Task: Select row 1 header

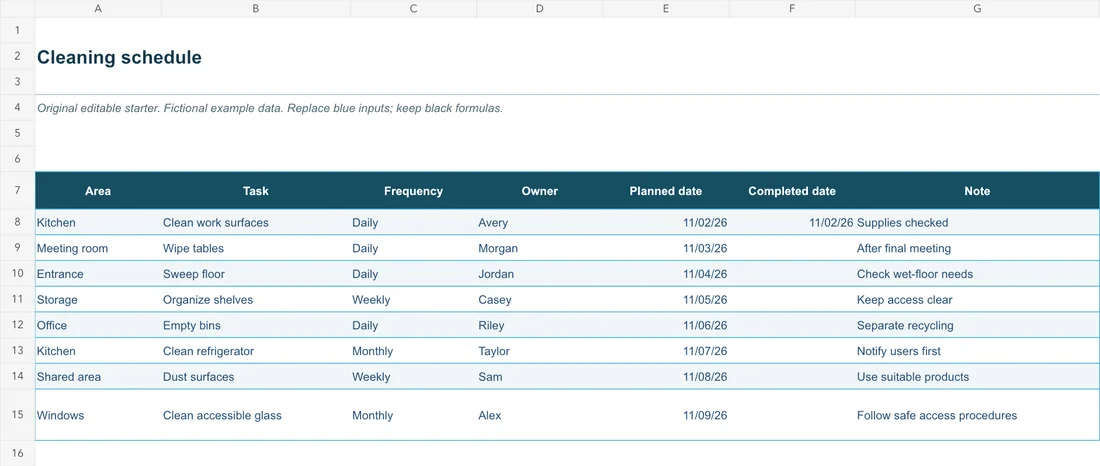Action: (18, 30)
